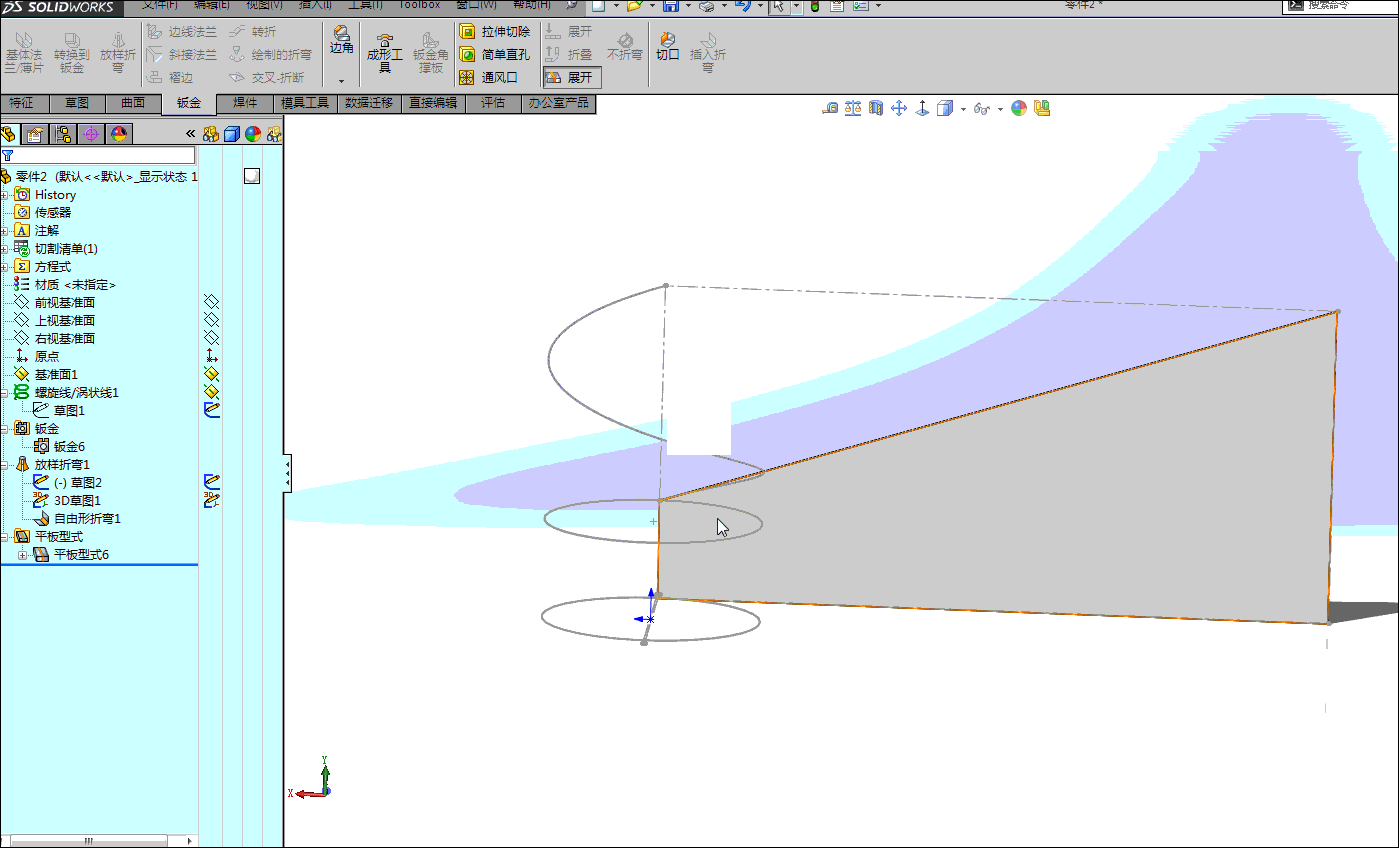
Task: Click the 切口 rip tool
Action: (x=667, y=47)
